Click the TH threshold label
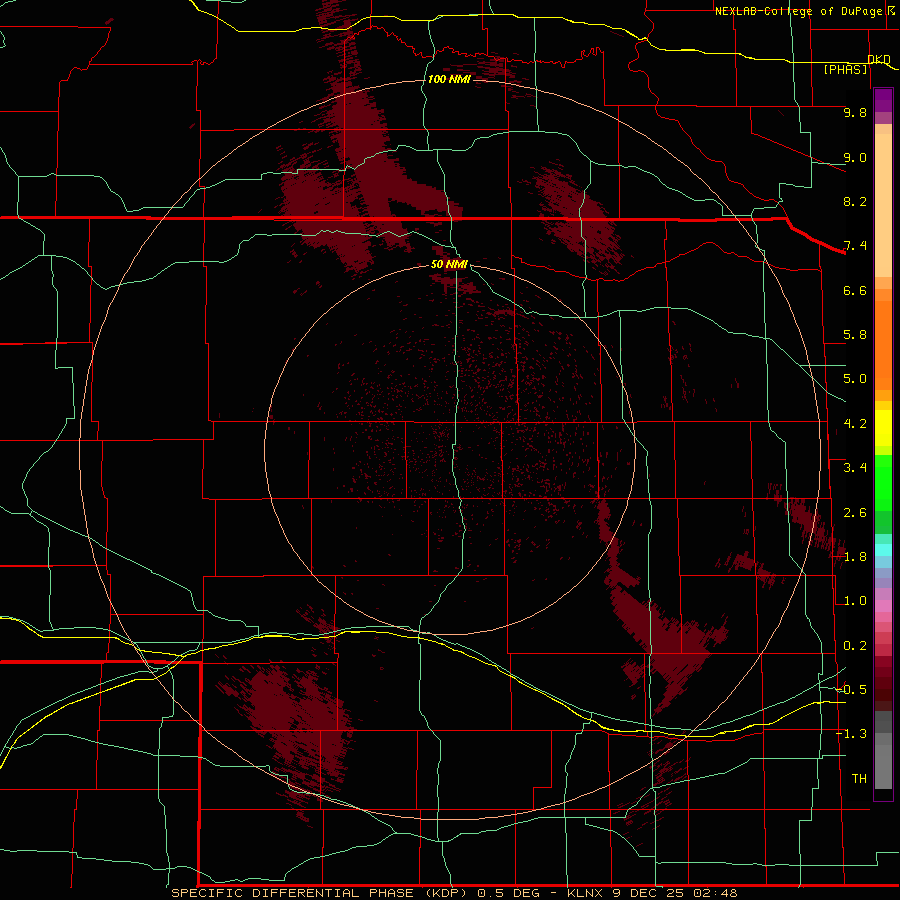Viewport: 900px width, 900px height. pyautogui.click(x=859, y=778)
